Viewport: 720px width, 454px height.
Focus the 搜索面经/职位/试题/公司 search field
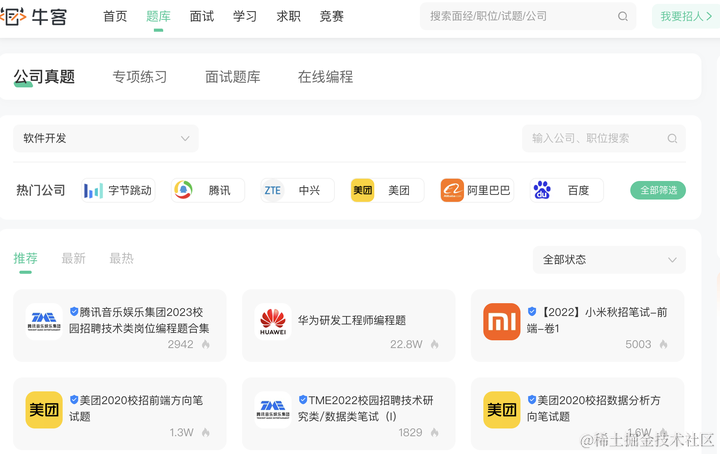click(528, 17)
